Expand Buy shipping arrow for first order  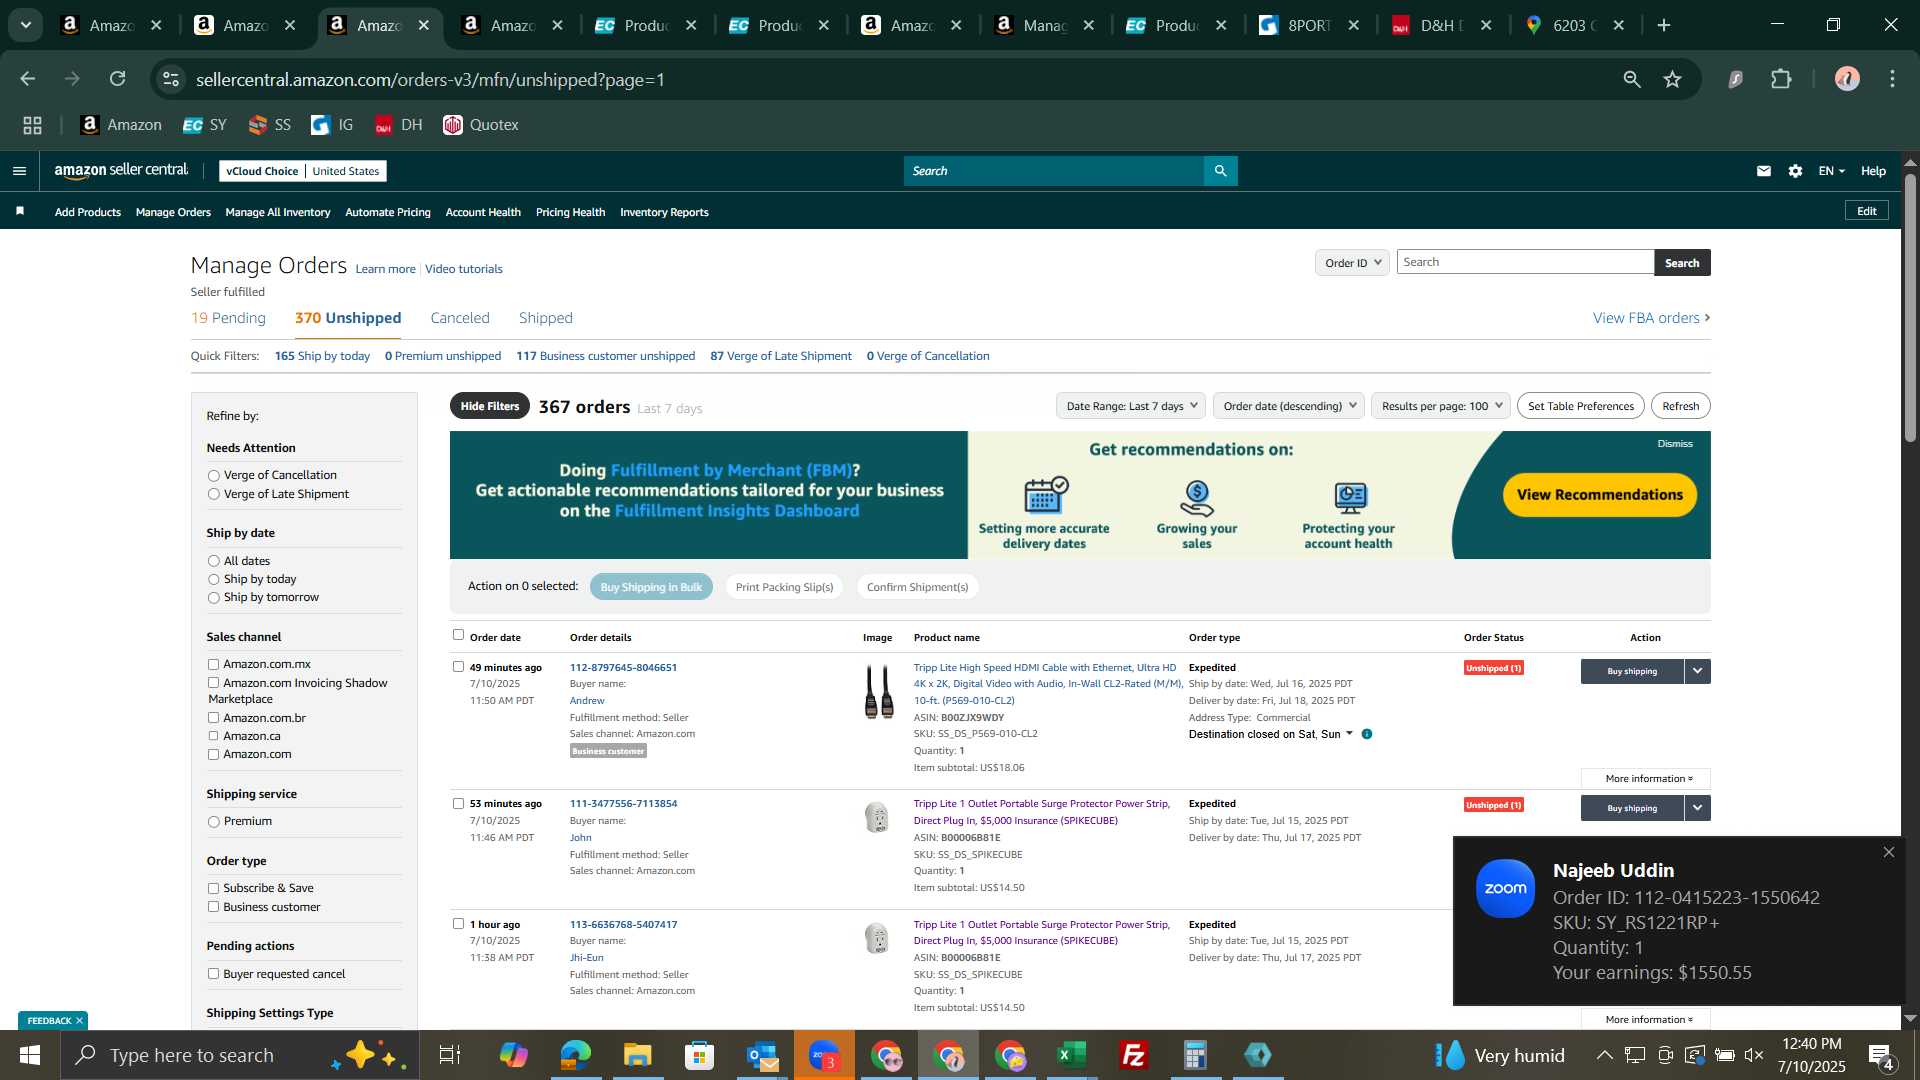(1697, 671)
